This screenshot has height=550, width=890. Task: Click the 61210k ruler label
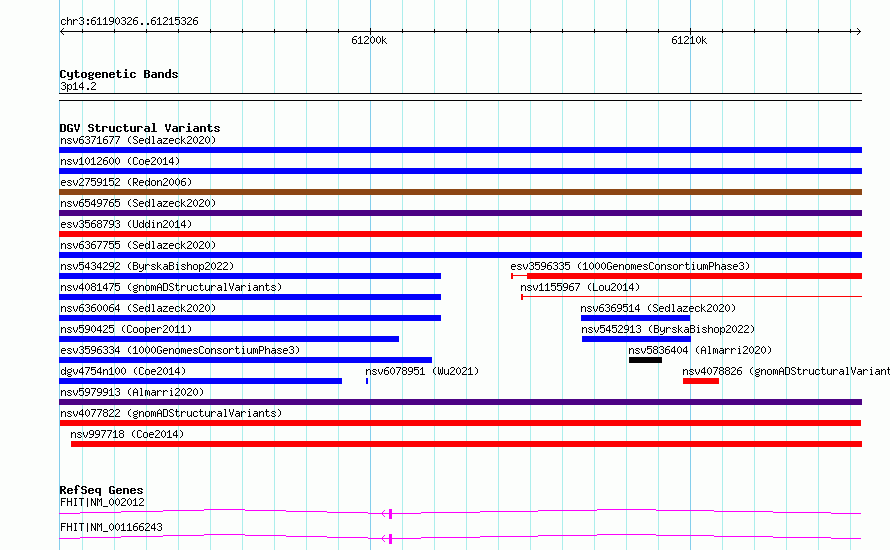pyautogui.click(x=689, y=40)
